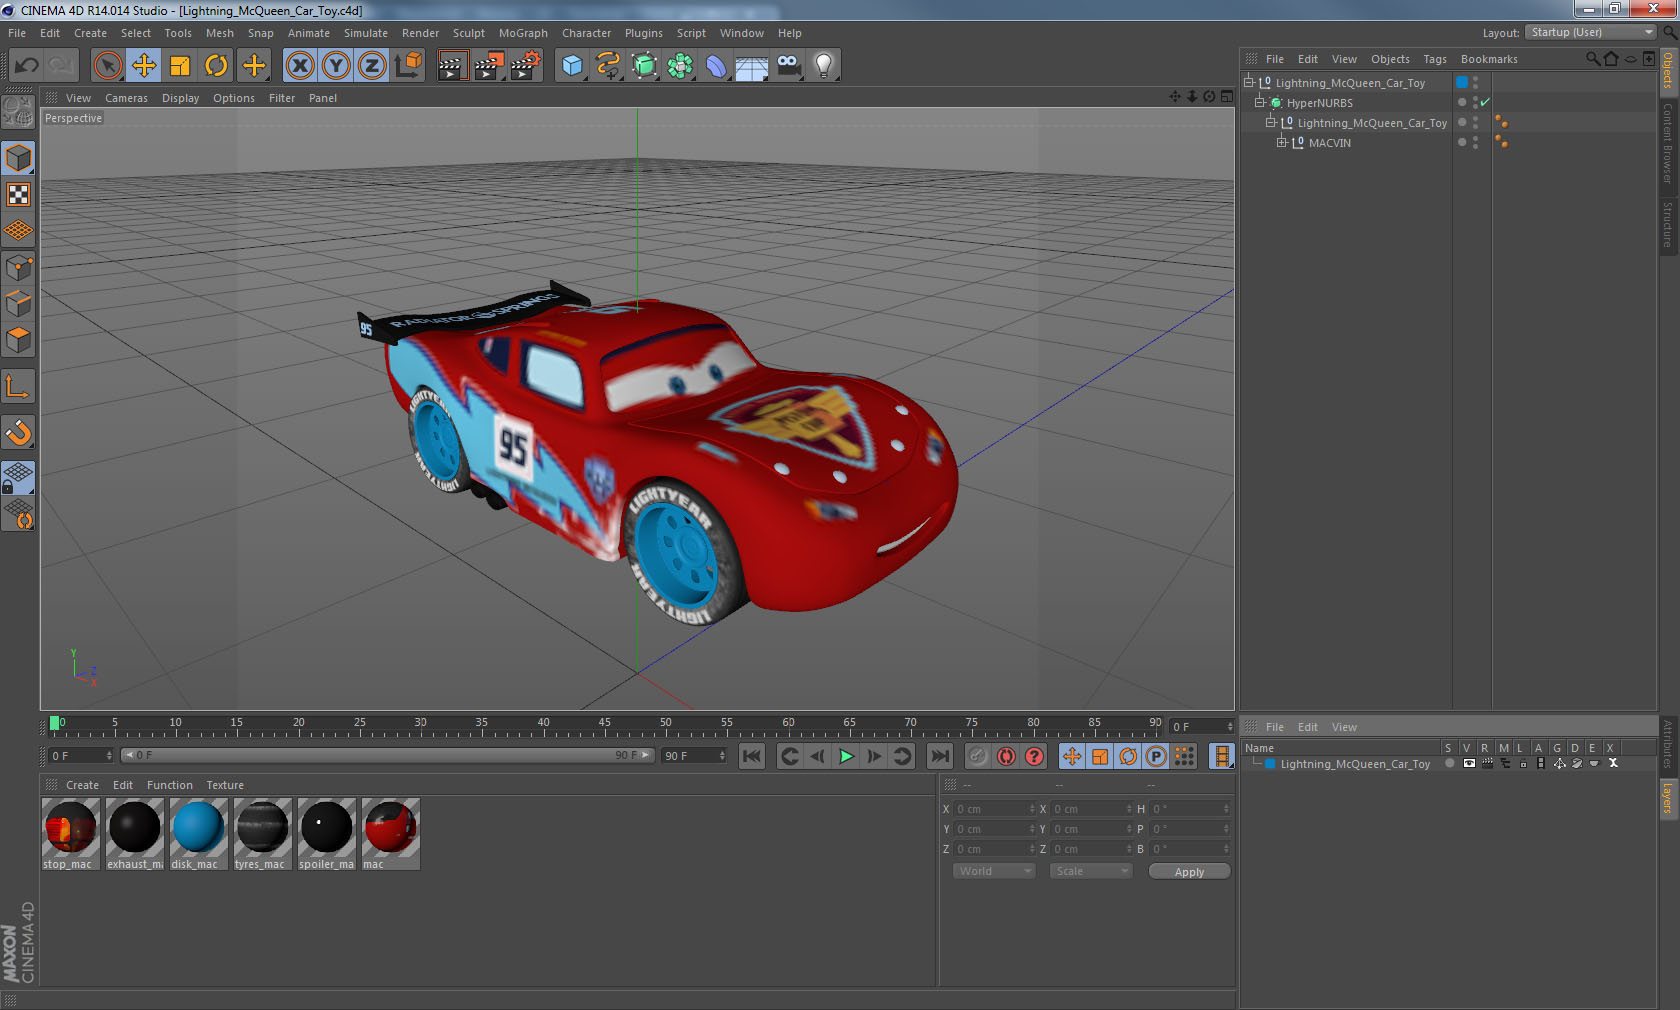This screenshot has width=1680, height=1010.
Task: Go to start of animation
Action: pyautogui.click(x=752, y=757)
